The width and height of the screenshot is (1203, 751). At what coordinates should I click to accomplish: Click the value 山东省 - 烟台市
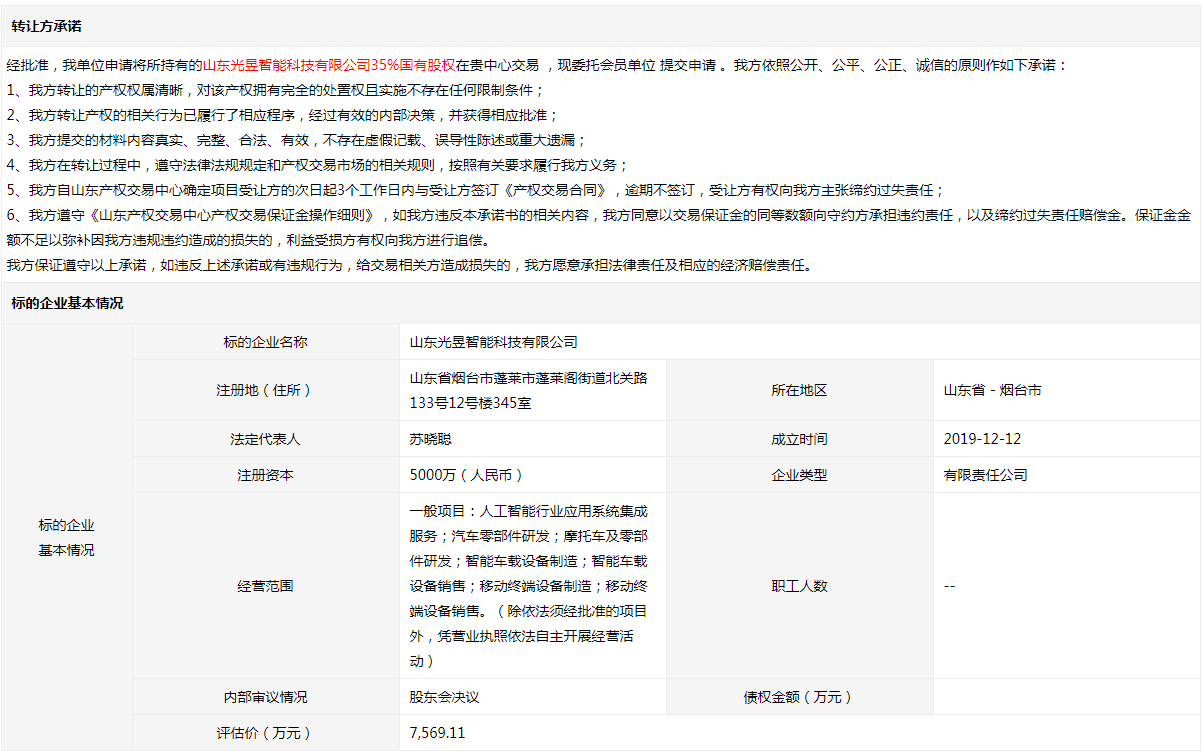[x=992, y=390]
